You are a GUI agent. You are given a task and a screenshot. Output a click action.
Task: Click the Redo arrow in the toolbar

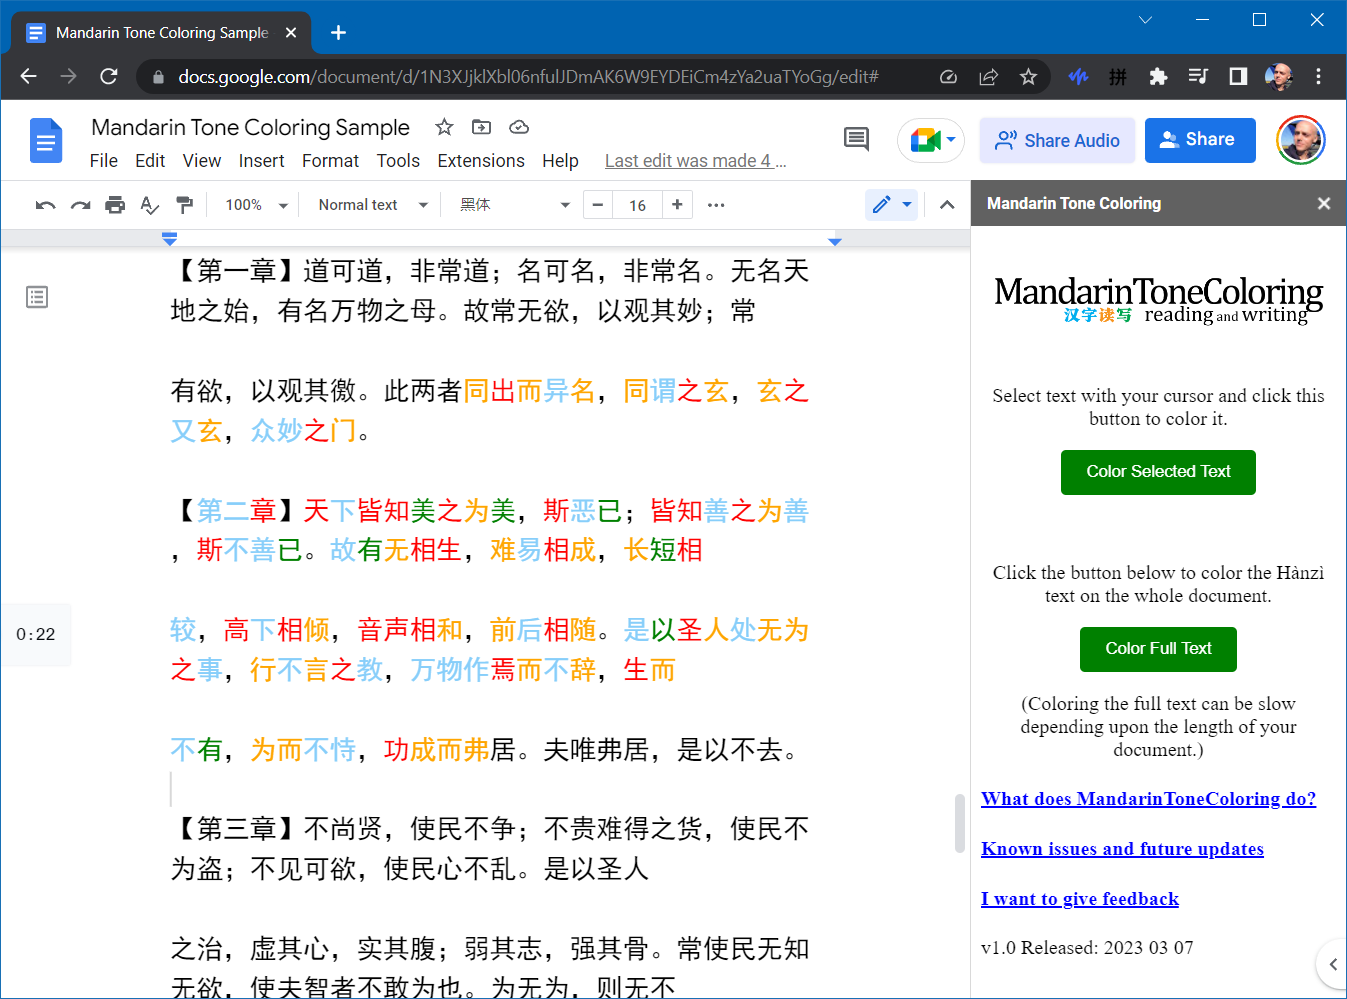pyautogui.click(x=80, y=205)
